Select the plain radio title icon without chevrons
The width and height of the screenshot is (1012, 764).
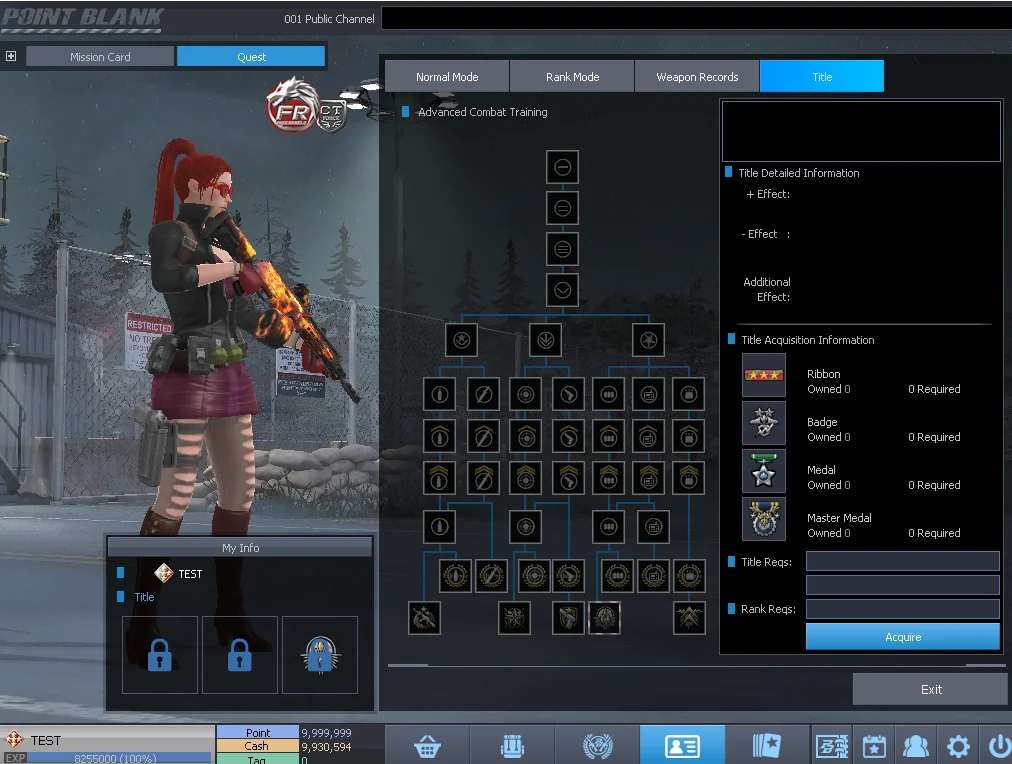[x=649, y=394]
